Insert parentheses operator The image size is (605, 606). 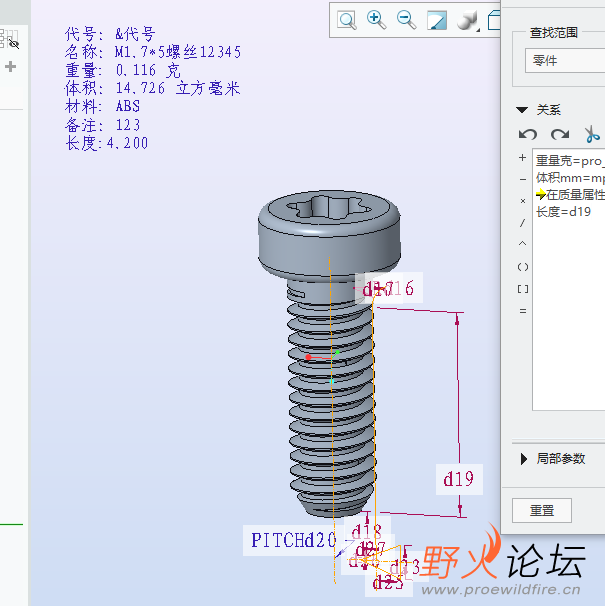click(523, 267)
